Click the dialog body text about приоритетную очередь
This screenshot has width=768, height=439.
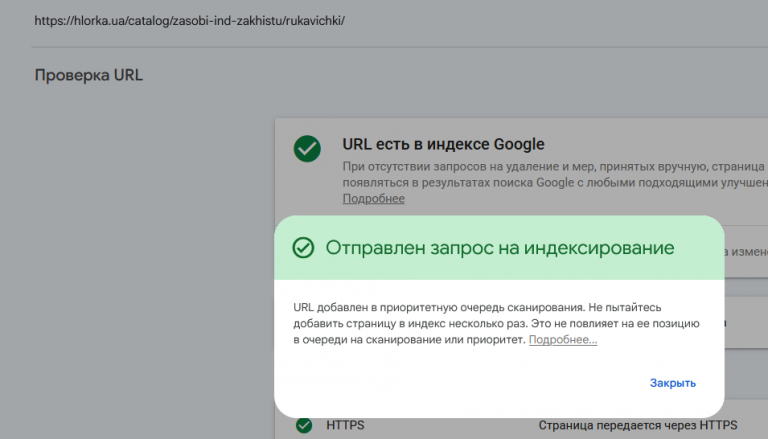point(496,323)
